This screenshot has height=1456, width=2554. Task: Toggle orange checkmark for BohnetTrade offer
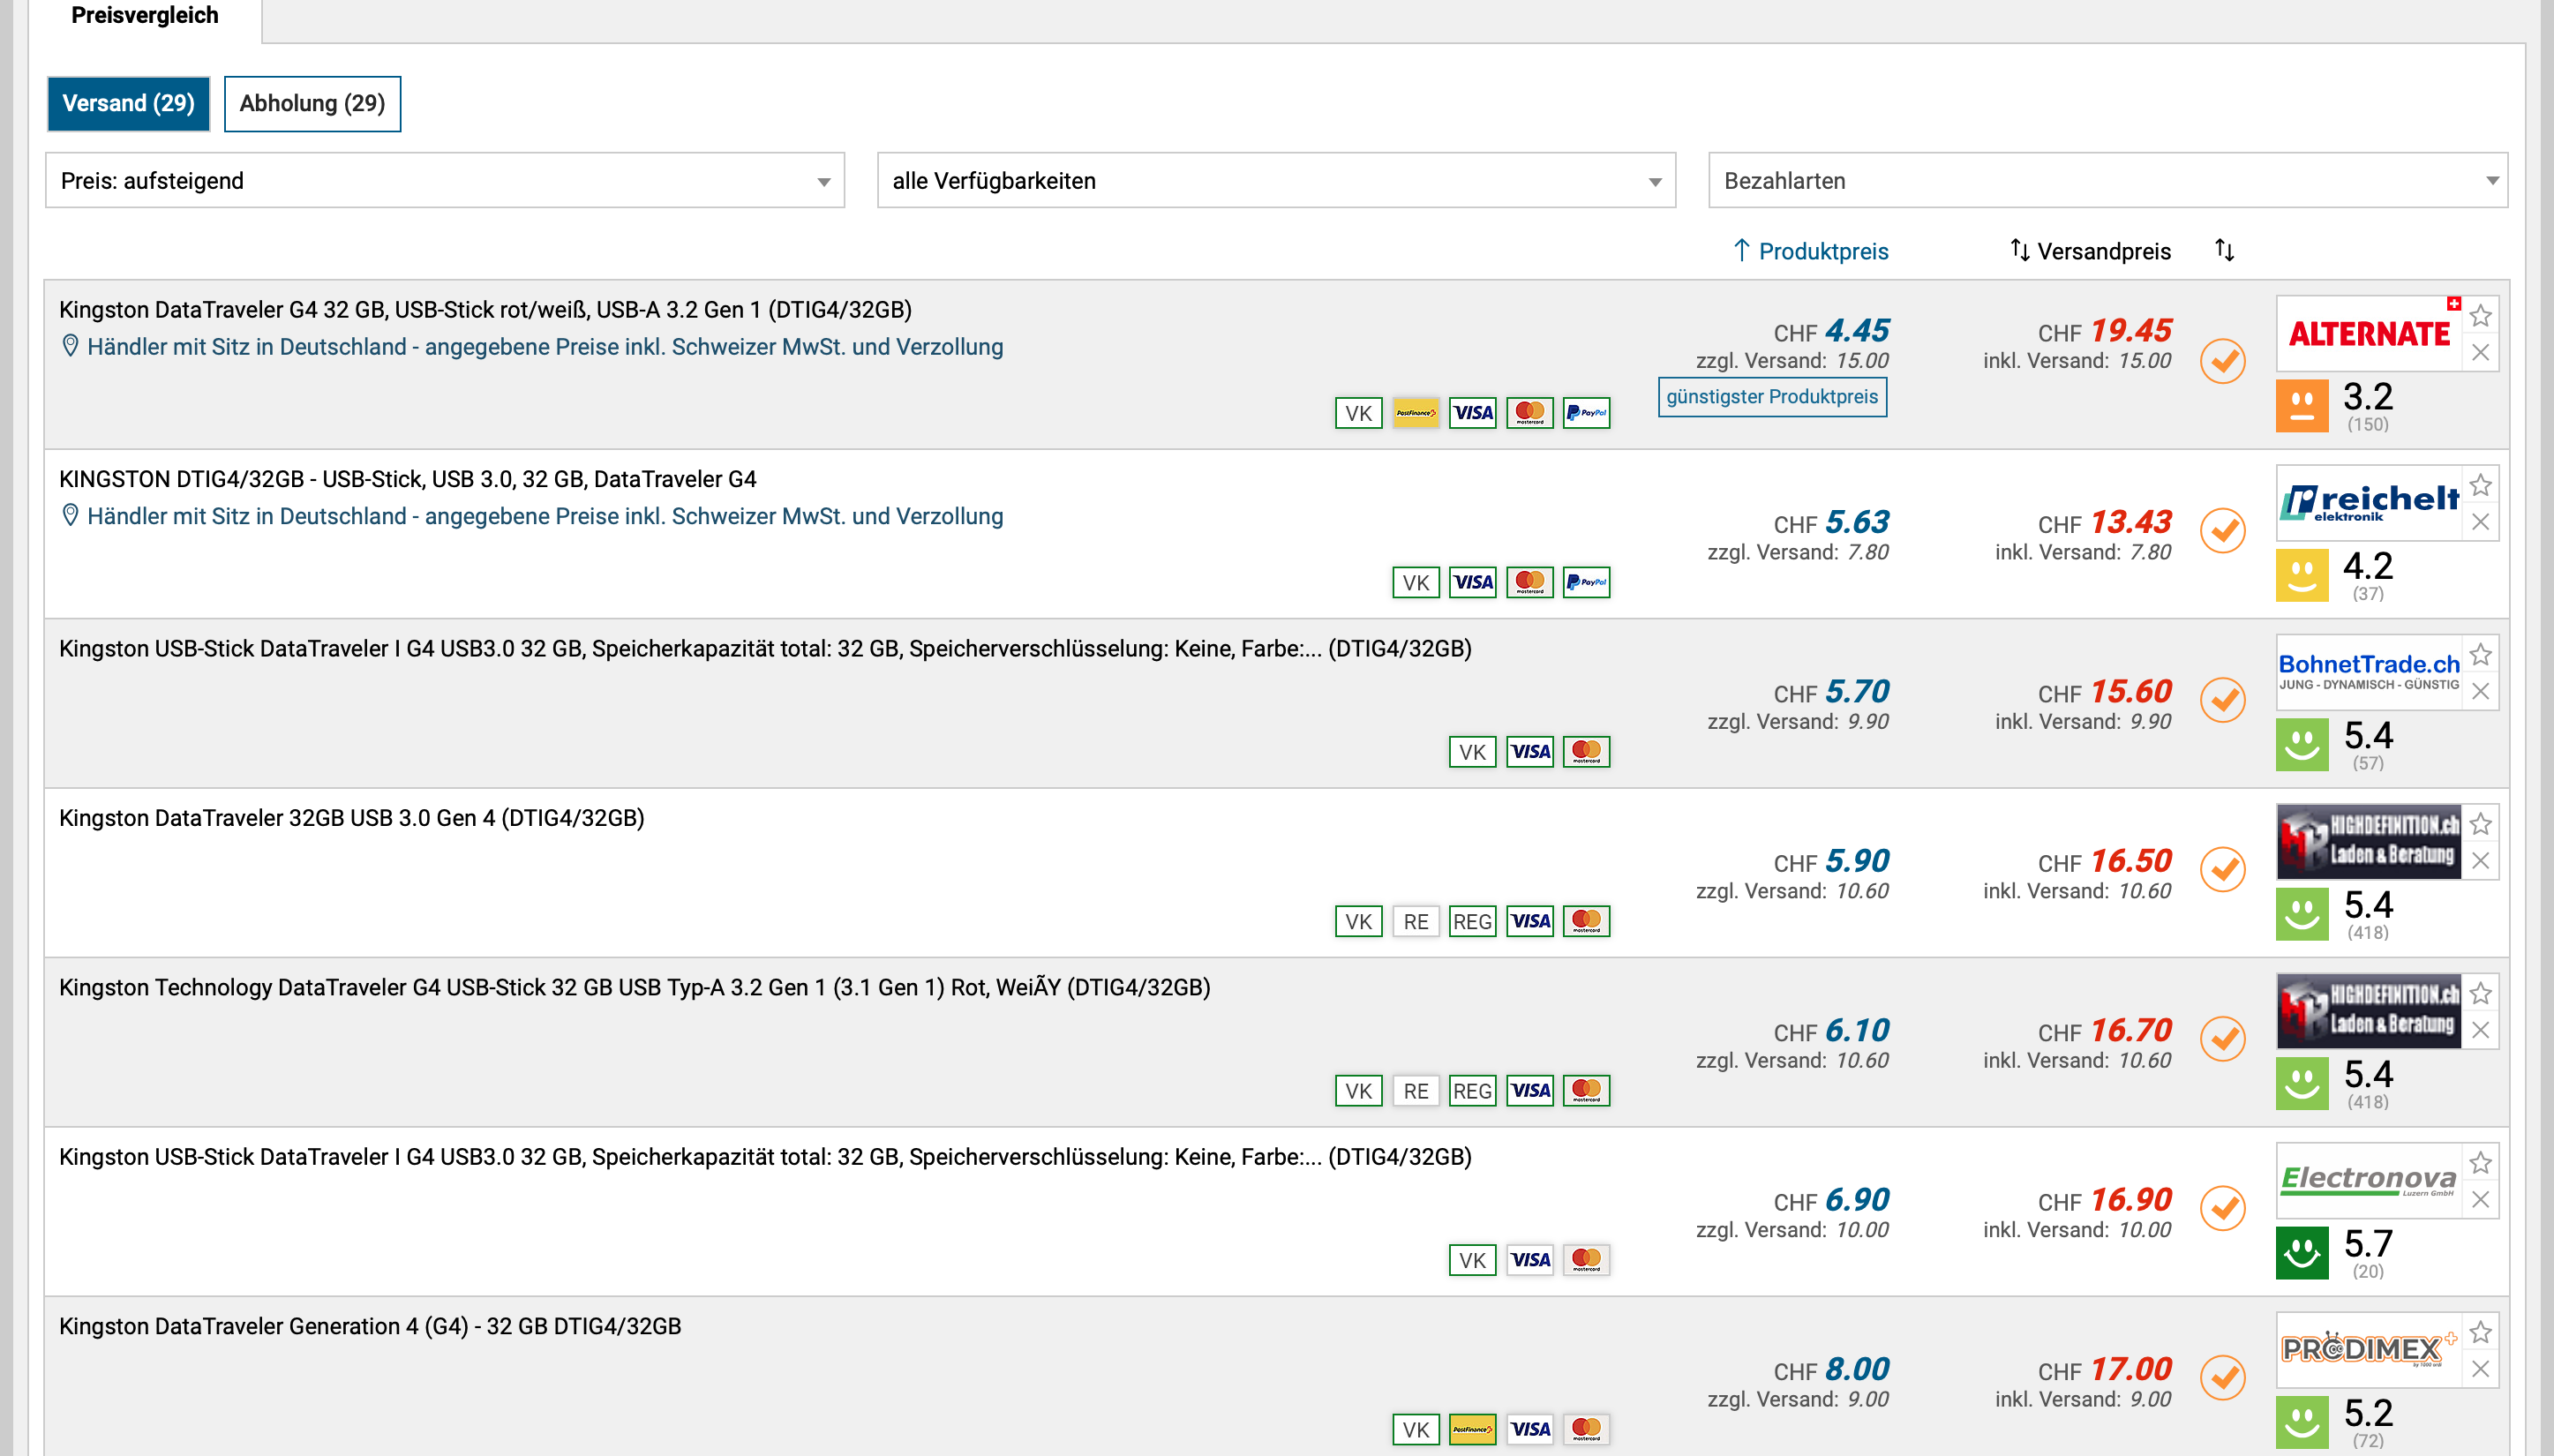coord(2222,700)
